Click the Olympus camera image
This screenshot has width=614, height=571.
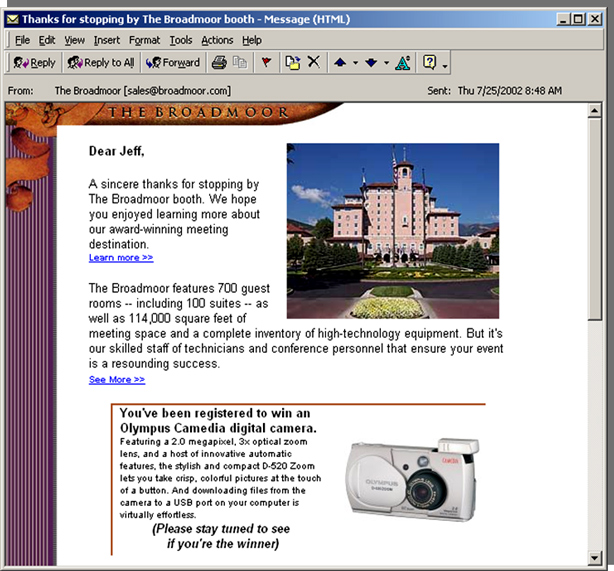[412, 479]
